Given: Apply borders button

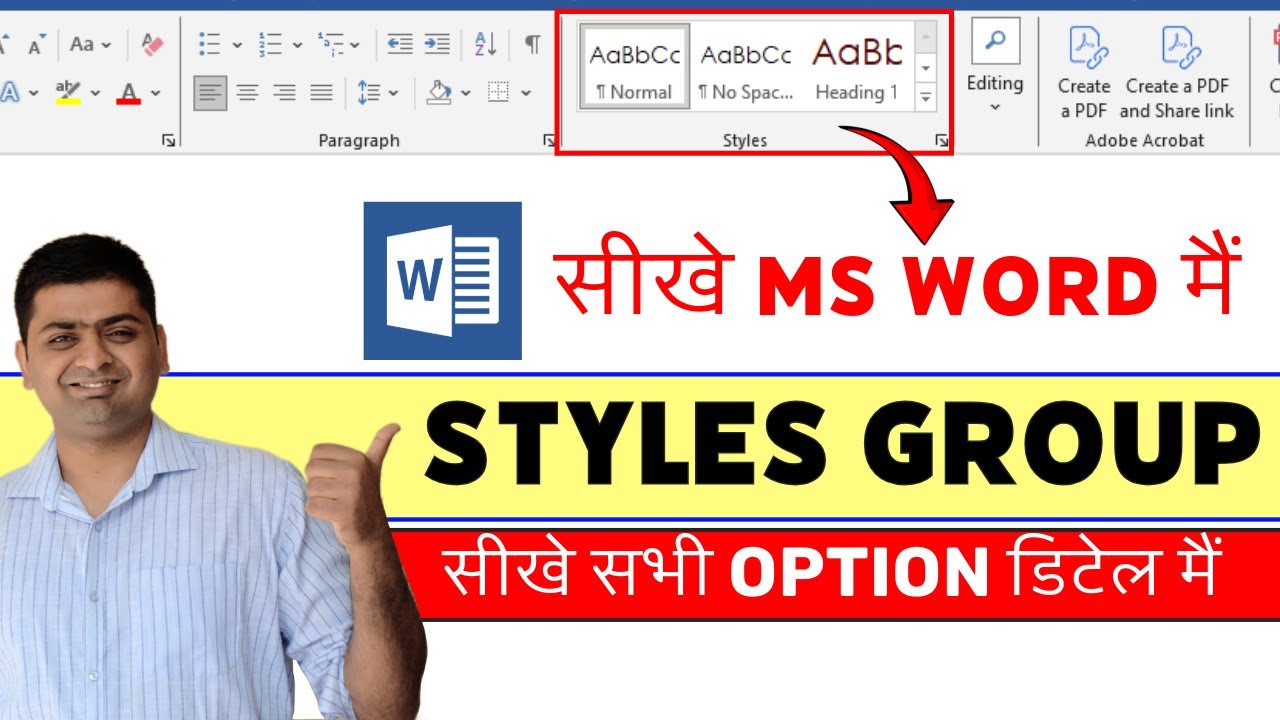Looking at the screenshot, I should pos(498,93).
